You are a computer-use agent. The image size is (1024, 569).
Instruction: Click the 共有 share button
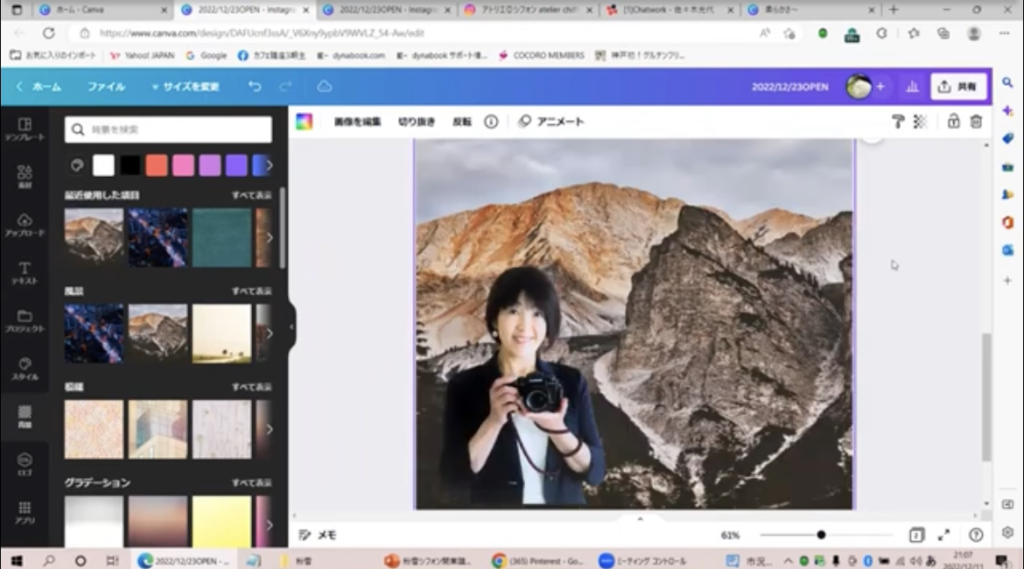[x=958, y=87]
